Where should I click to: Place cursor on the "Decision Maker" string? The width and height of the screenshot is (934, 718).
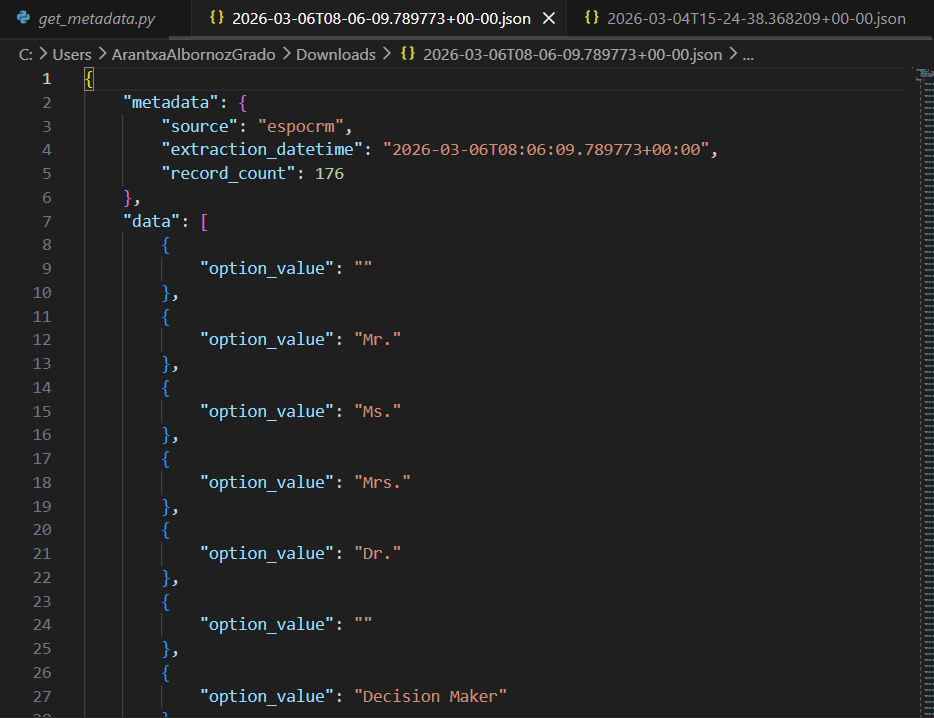[430, 696]
